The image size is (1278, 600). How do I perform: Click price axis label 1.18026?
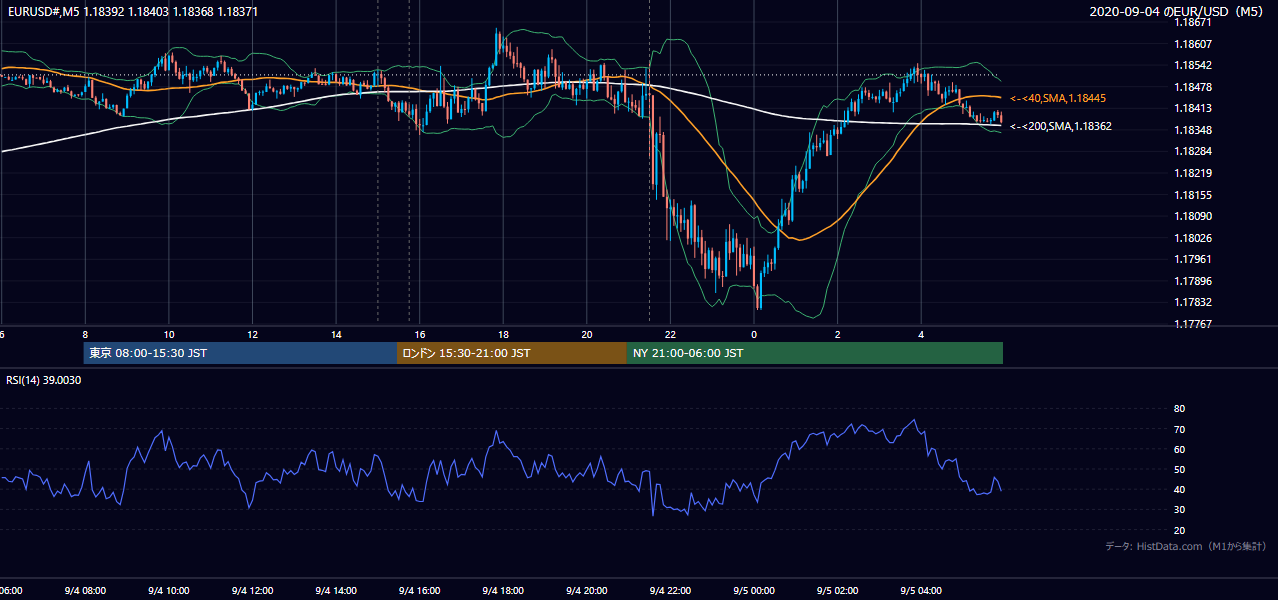click(x=1193, y=238)
